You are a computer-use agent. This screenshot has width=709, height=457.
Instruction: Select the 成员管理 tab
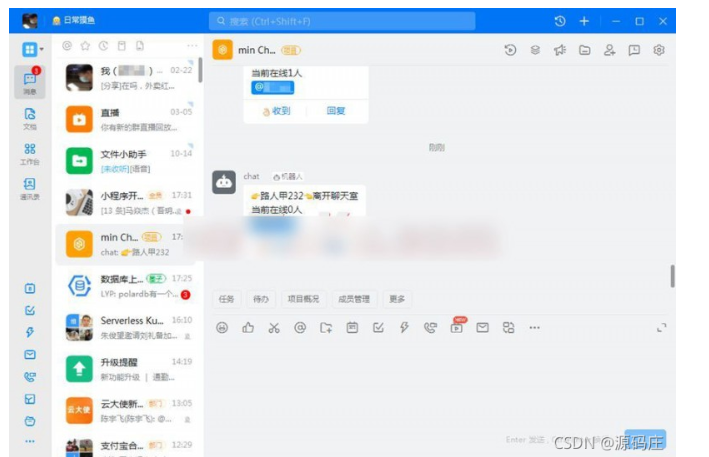coord(354,299)
